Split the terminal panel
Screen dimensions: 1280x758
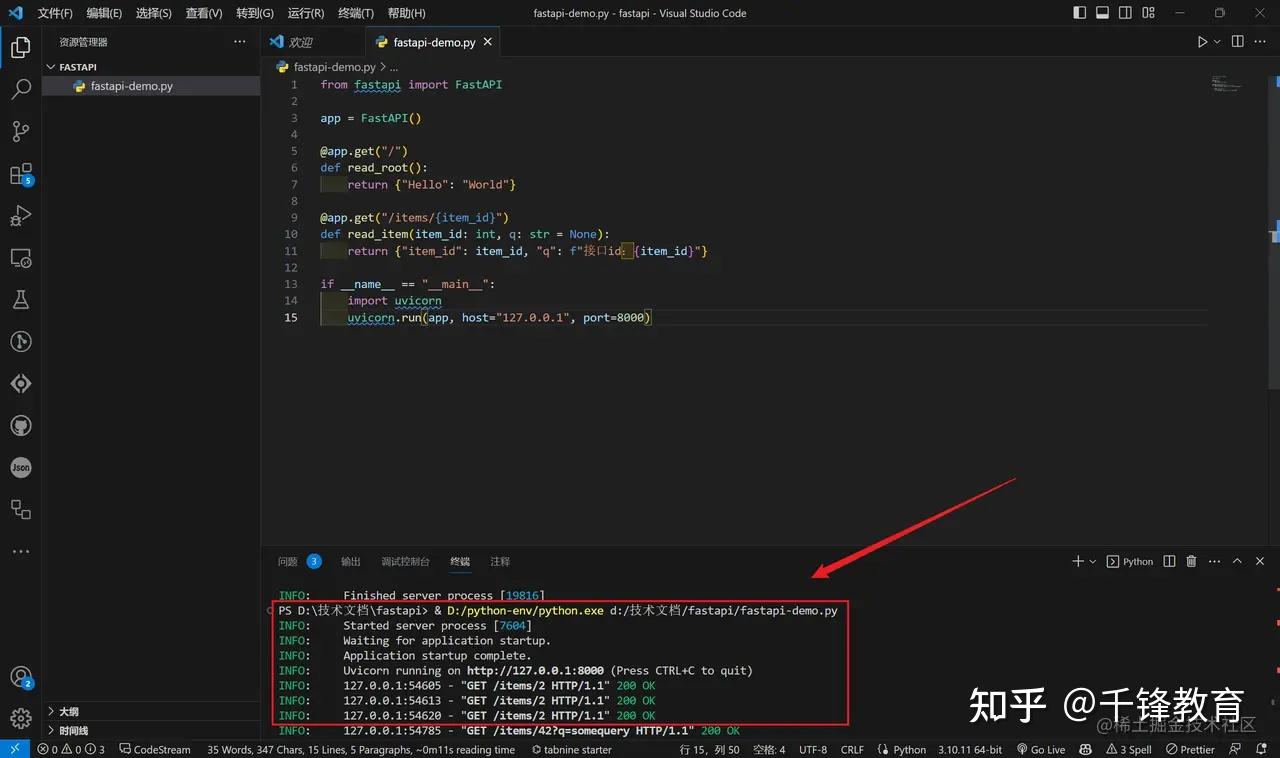pyautogui.click(x=1168, y=561)
